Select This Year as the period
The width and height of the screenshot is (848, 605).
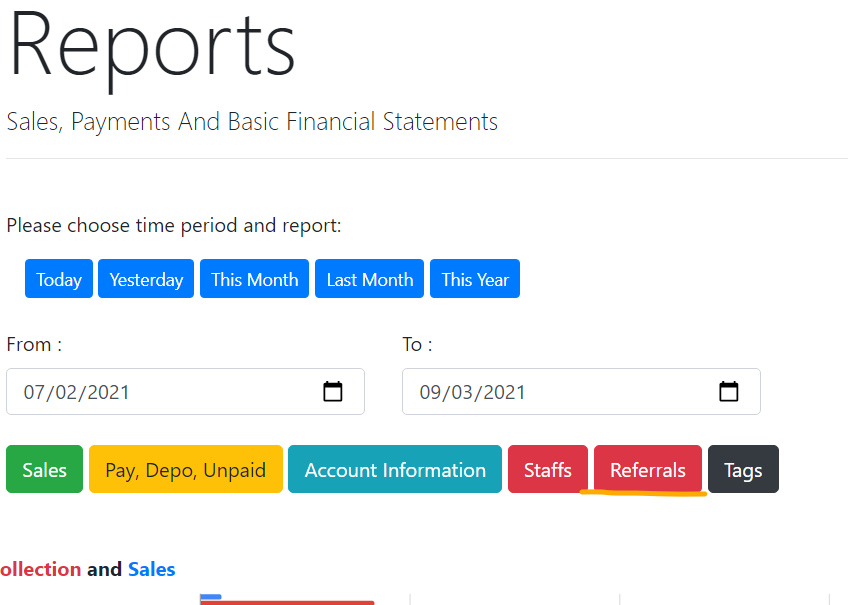pos(475,279)
